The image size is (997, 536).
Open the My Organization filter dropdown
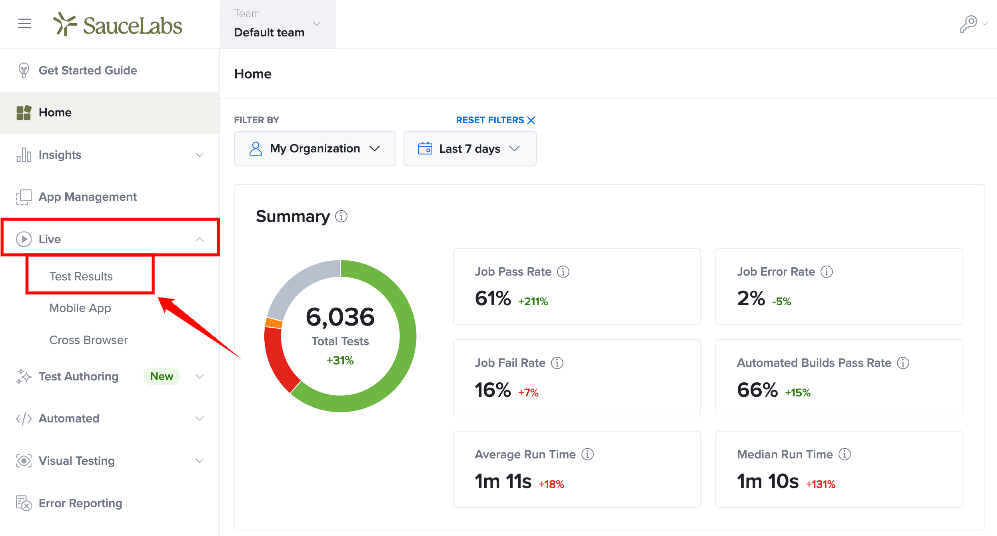coord(315,149)
